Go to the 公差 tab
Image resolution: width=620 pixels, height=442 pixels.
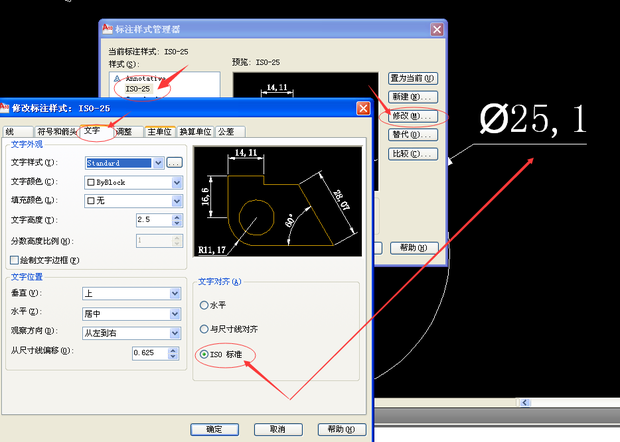tap(226, 131)
